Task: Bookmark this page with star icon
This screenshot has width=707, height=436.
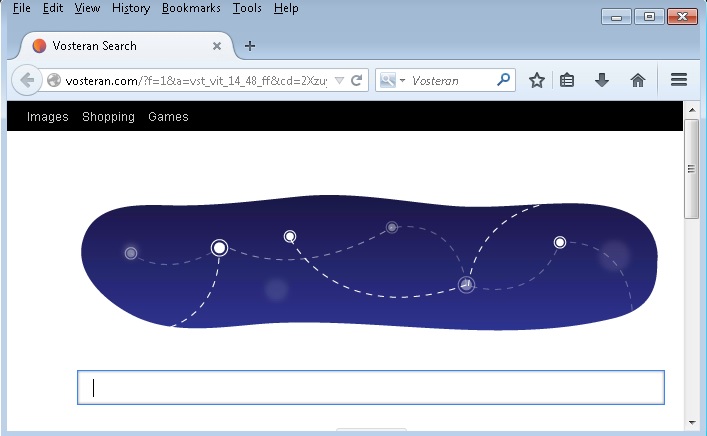Action: 537,81
